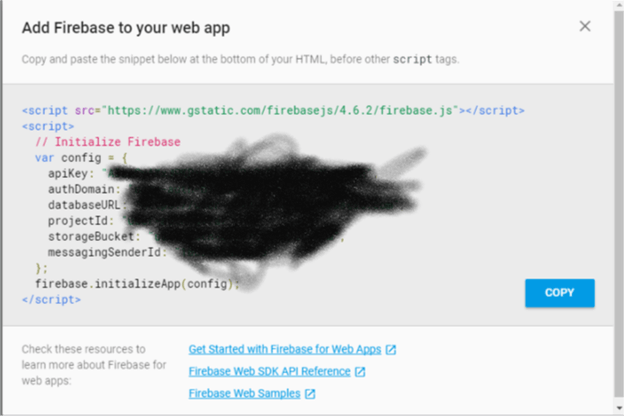Click the firebase.initializeApp(config) line

[137, 283]
